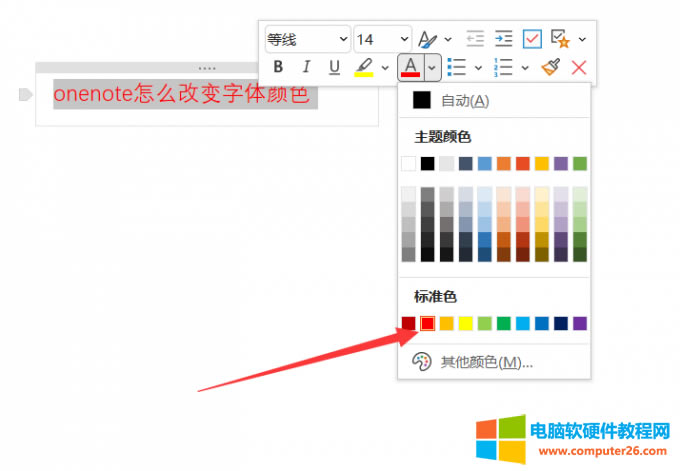Open the font size 14 combo box
The image size is (680, 471).
(x=382, y=39)
